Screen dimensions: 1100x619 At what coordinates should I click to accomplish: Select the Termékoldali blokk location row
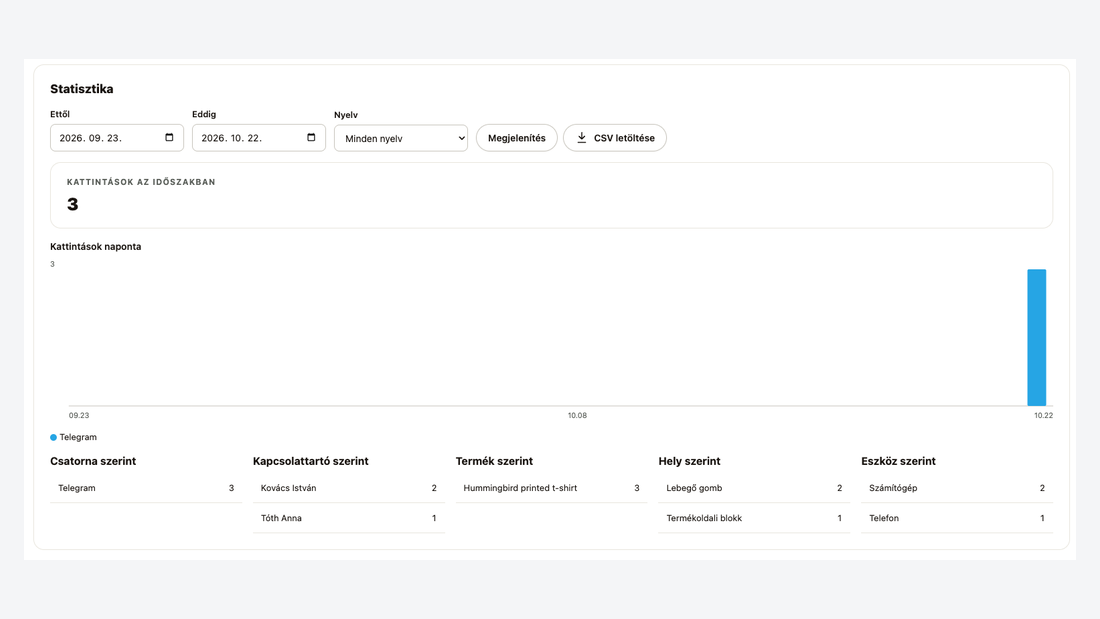pos(754,518)
